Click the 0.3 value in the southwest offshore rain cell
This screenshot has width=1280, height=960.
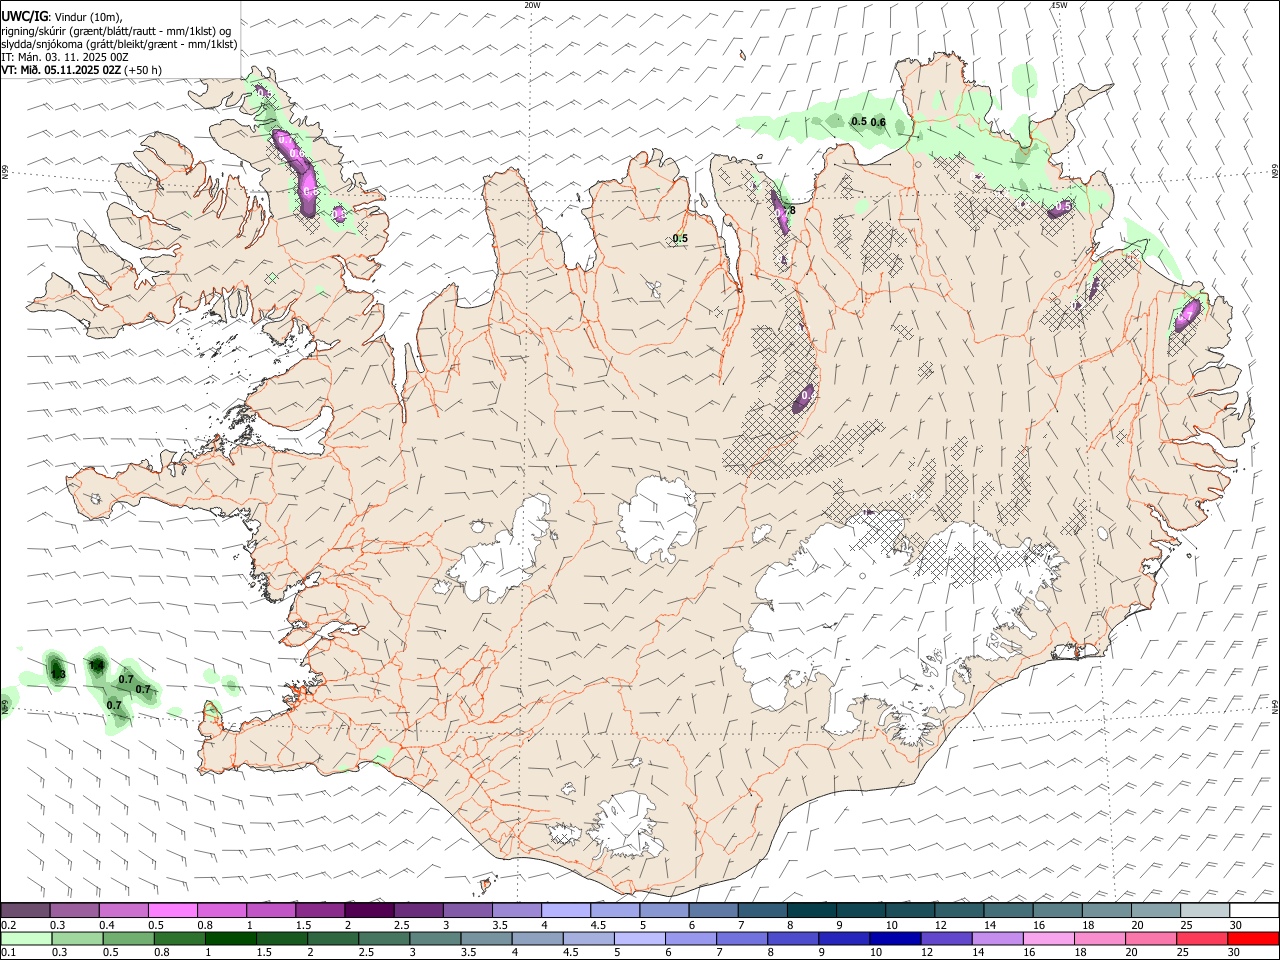click(58, 675)
